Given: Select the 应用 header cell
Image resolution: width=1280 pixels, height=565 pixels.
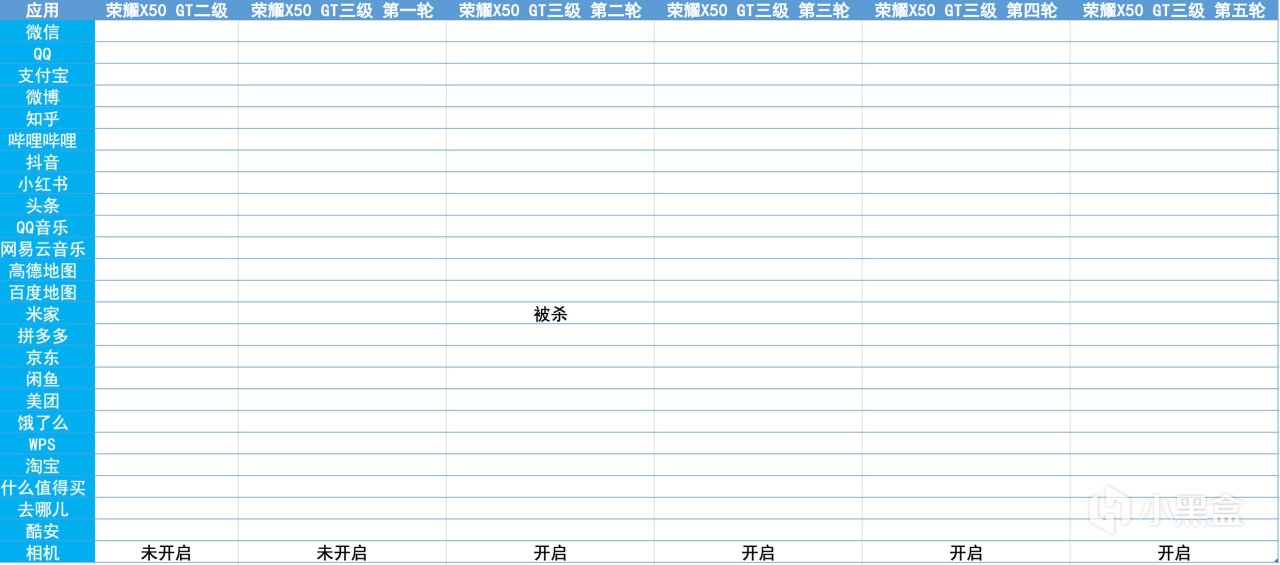Looking at the screenshot, I should click(43, 10).
